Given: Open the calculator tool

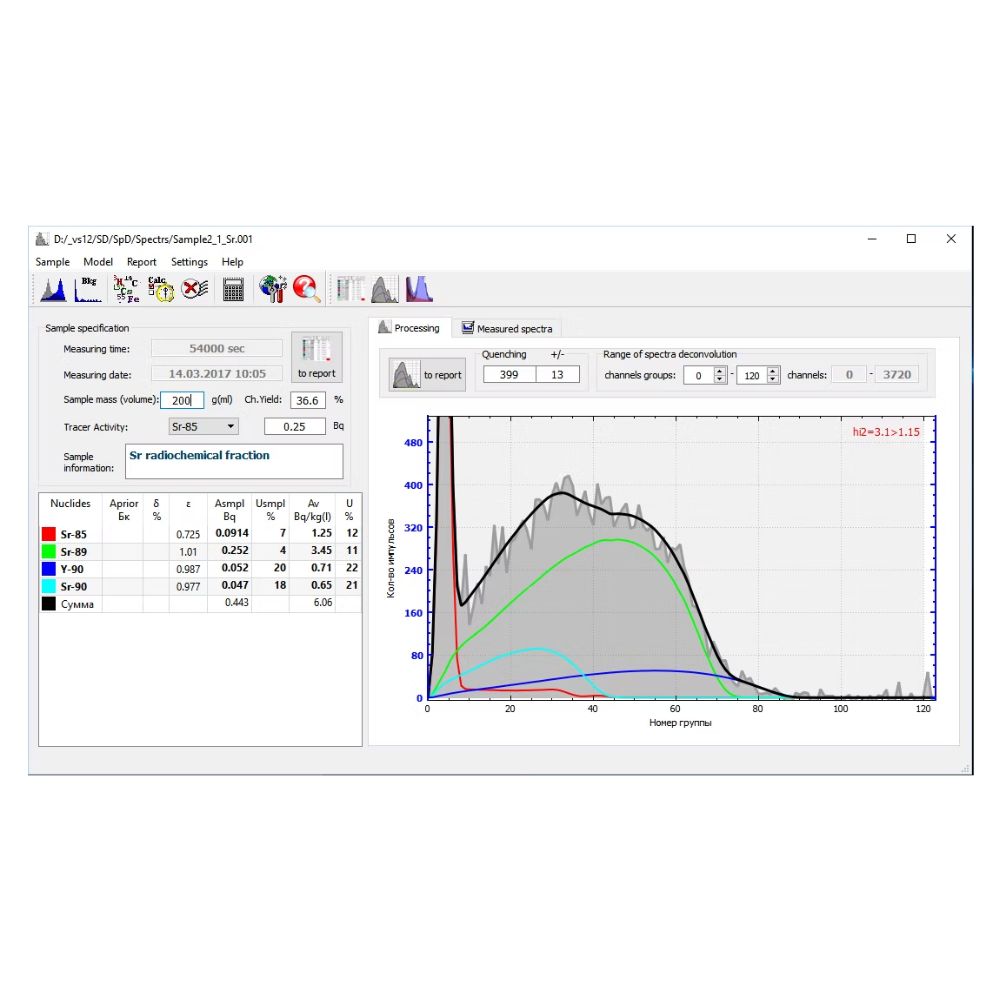Looking at the screenshot, I should 233,289.
